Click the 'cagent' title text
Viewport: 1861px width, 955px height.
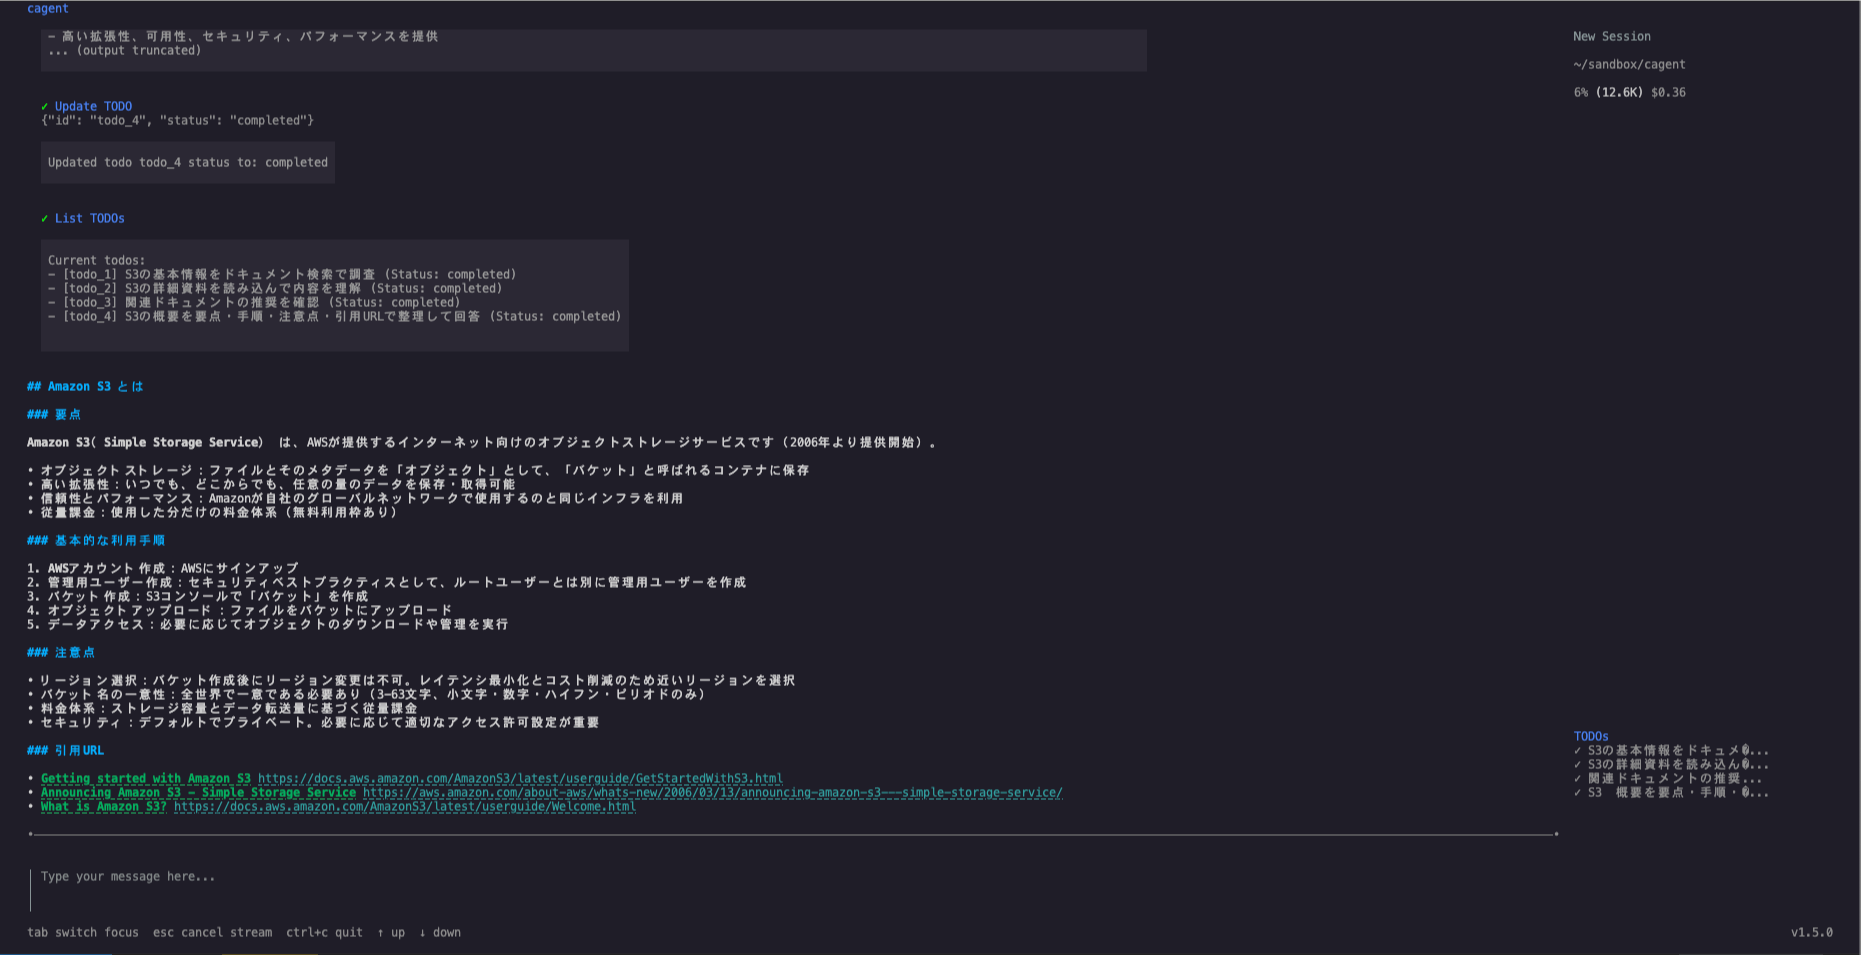[x=48, y=8]
